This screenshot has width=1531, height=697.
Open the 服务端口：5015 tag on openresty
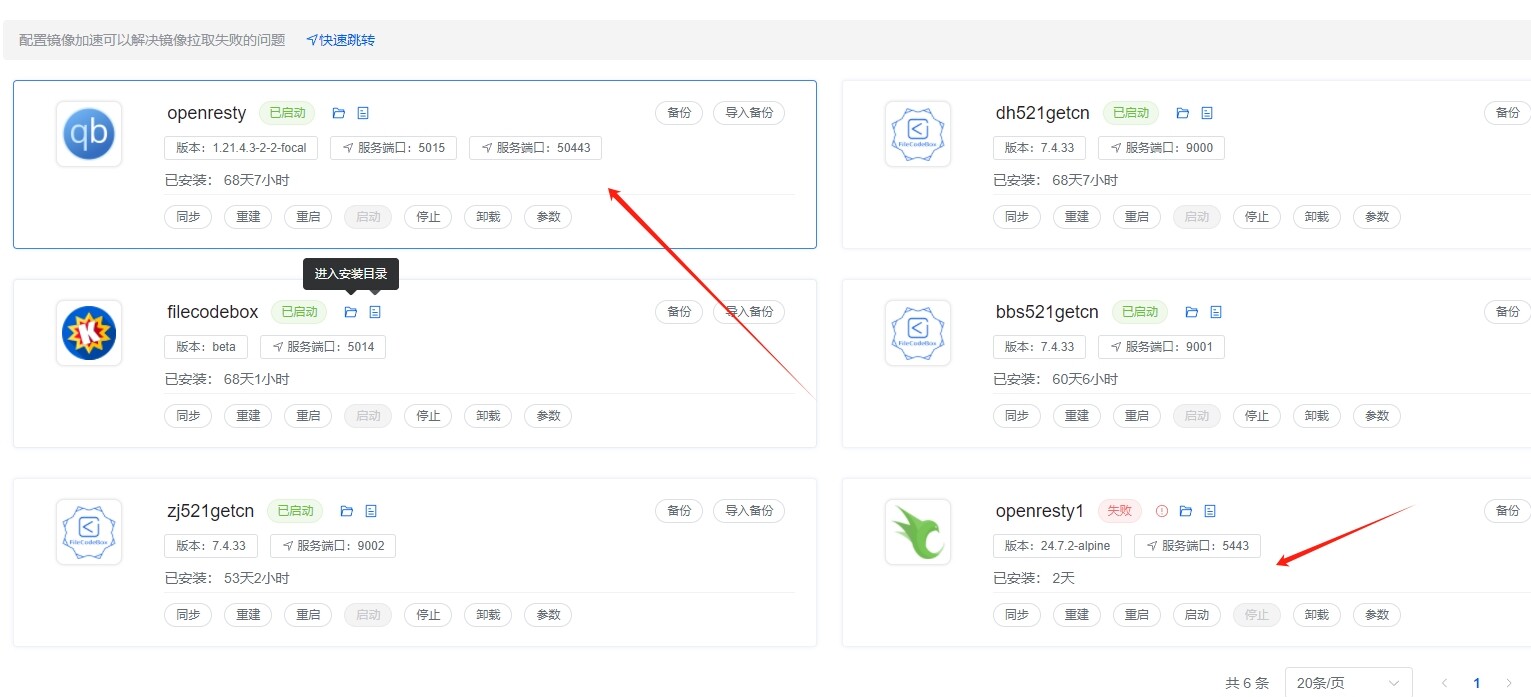tap(393, 148)
